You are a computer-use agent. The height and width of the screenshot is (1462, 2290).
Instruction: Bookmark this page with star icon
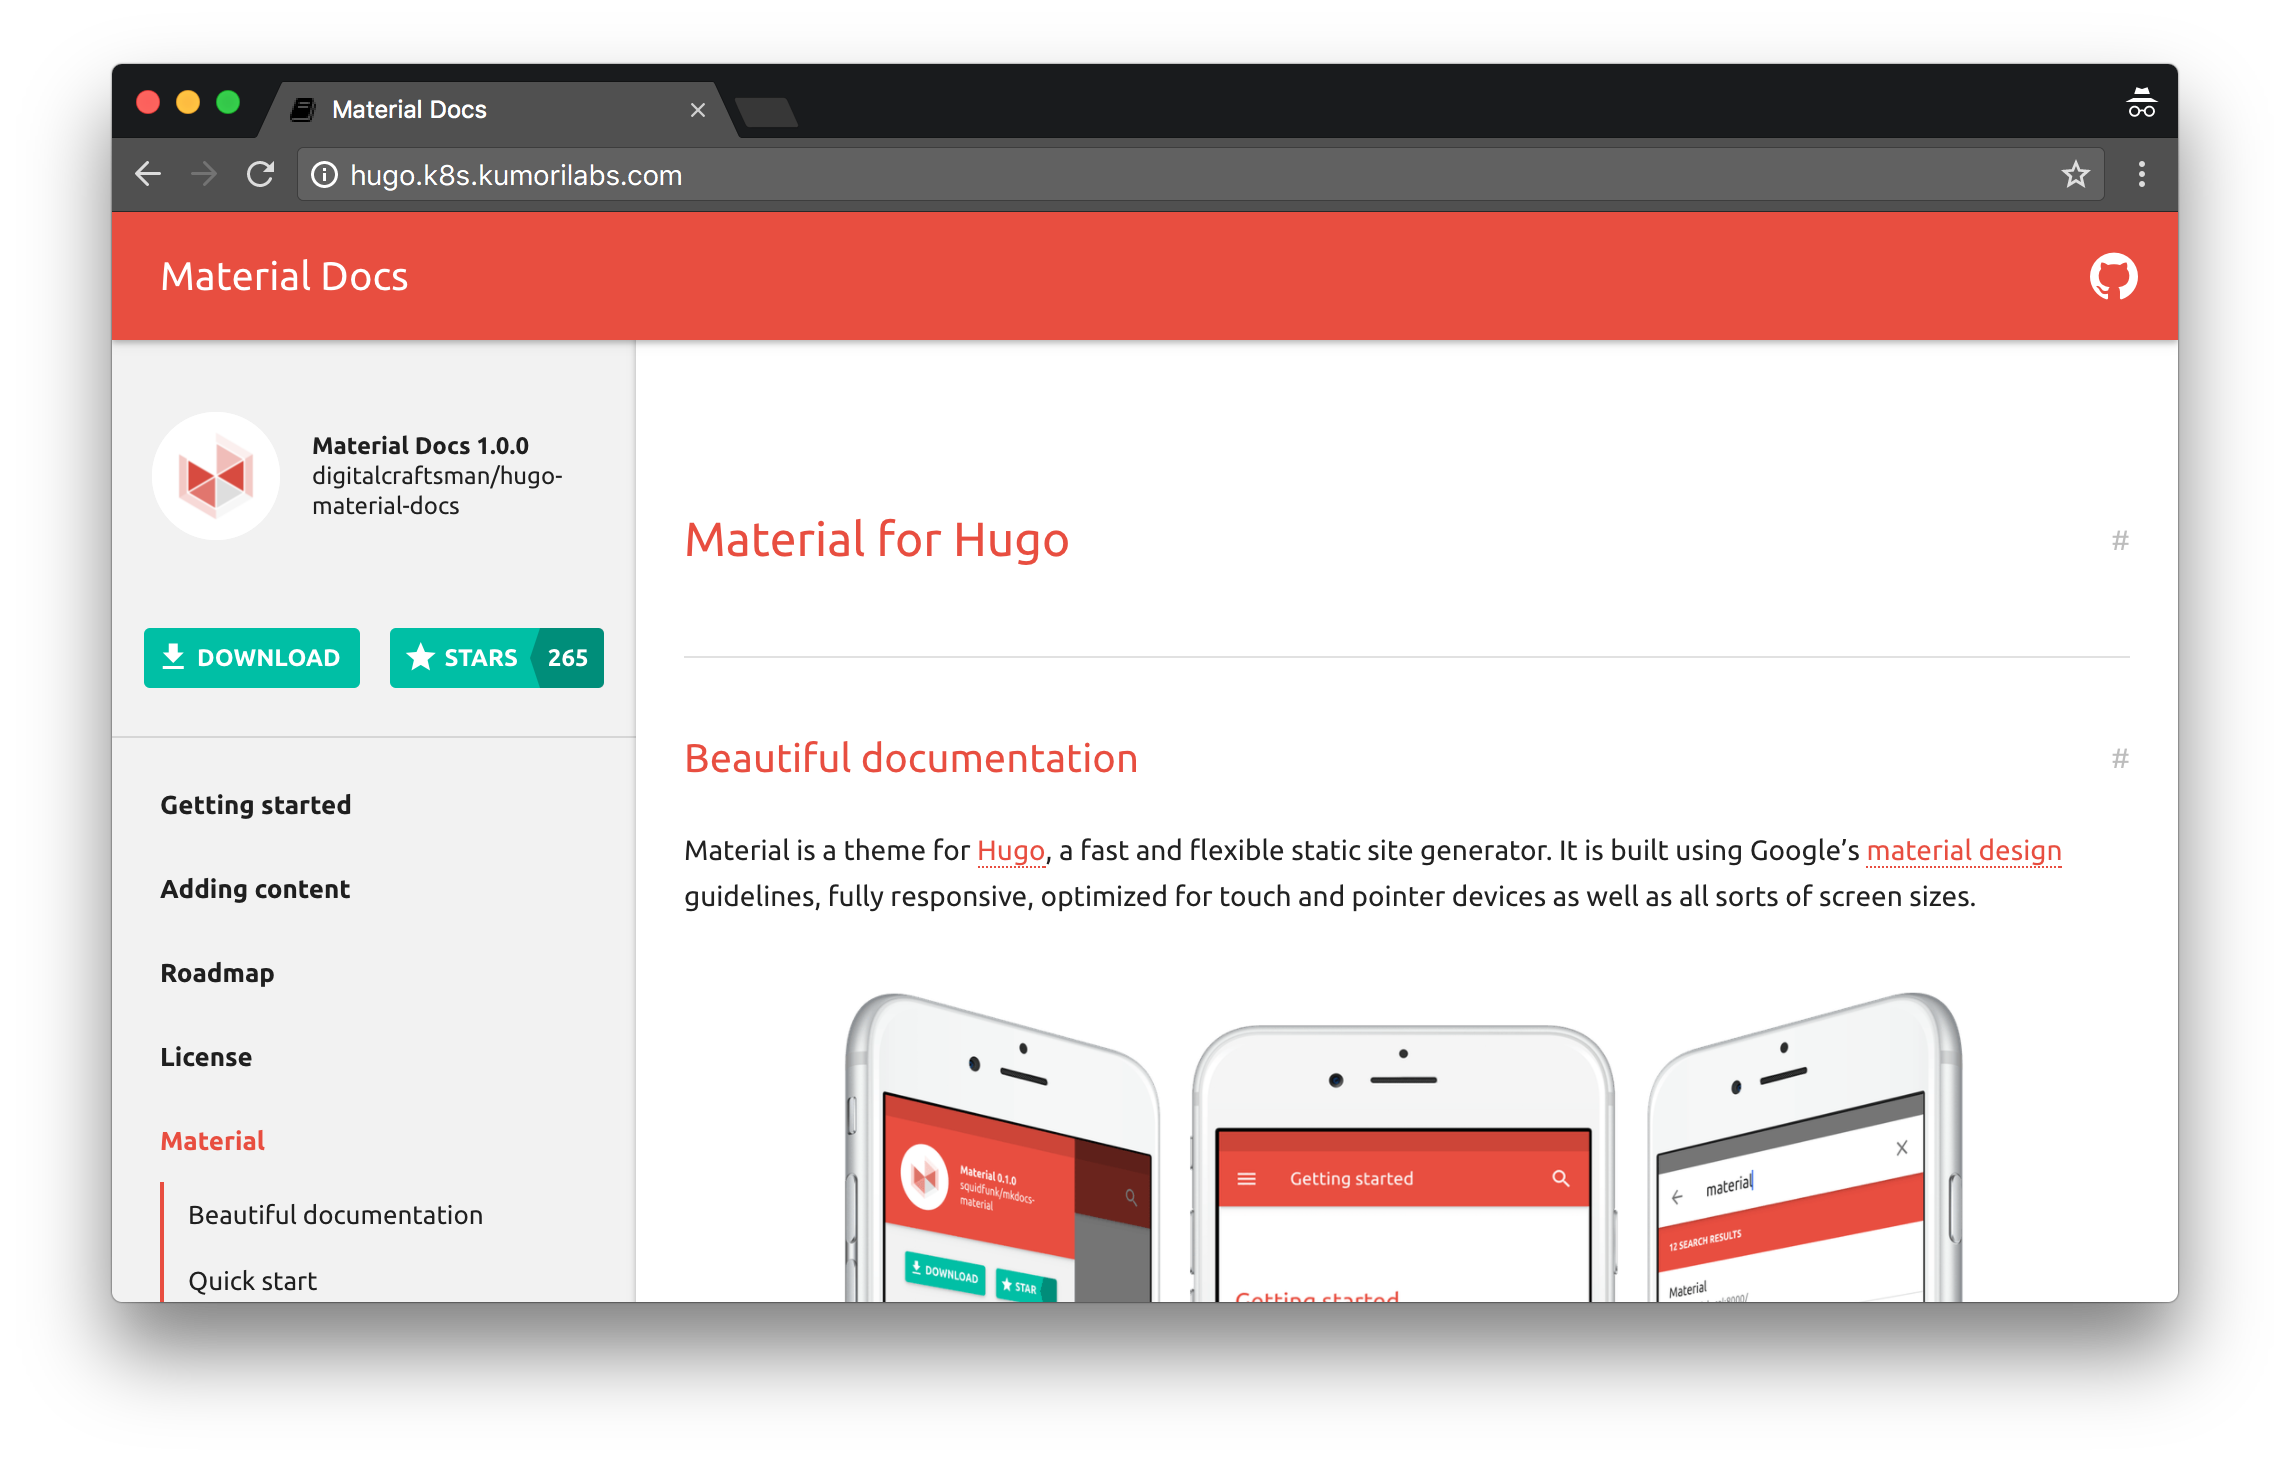[2075, 175]
